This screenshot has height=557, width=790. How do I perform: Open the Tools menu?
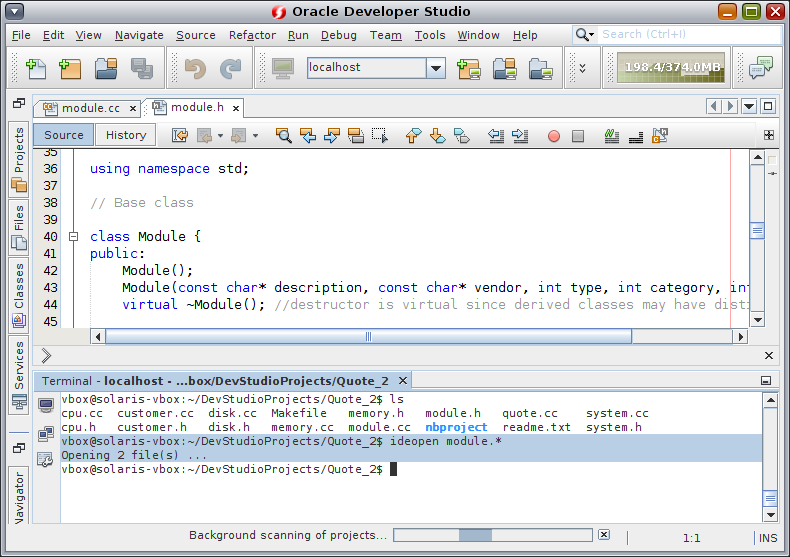[x=430, y=35]
